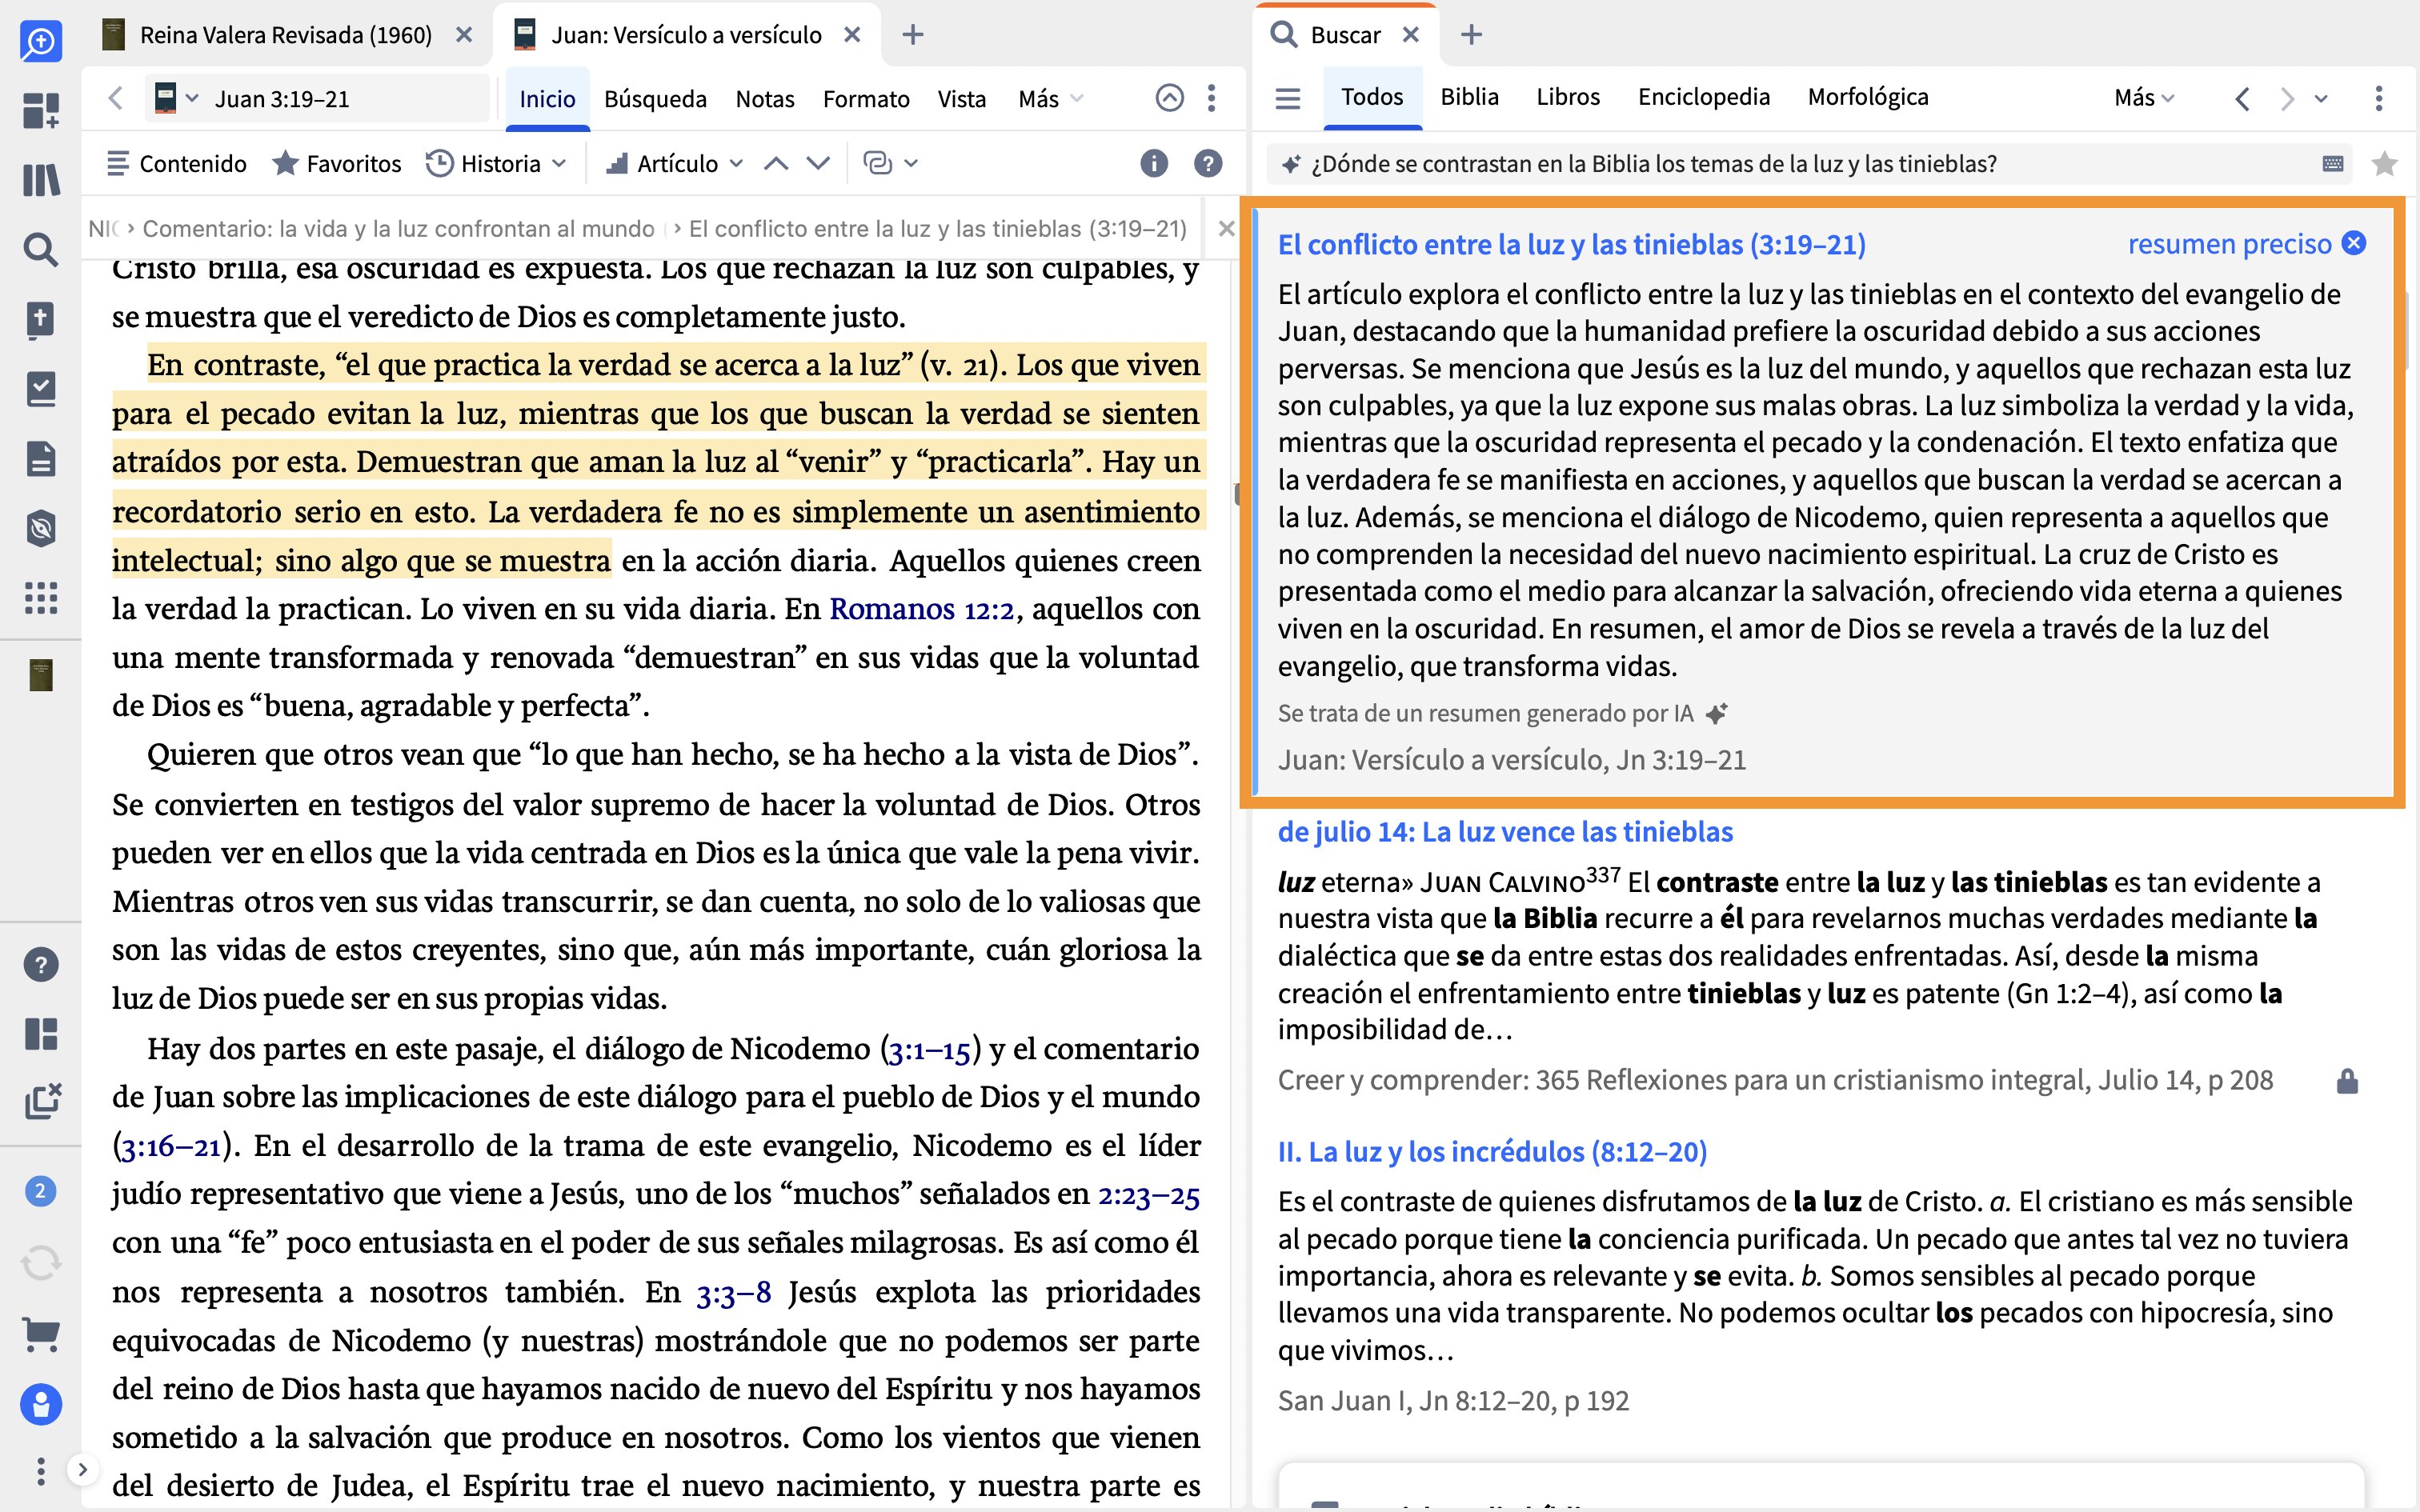This screenshot has height=1512, width=2420.
Task: Open the shield tag icon in sidebar
Action: point(41,528)
